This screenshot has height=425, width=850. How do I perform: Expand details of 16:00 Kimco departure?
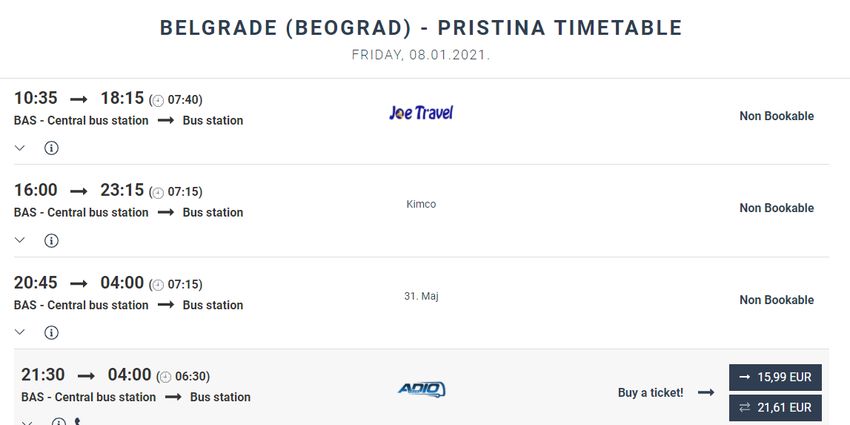click(20, 240)
